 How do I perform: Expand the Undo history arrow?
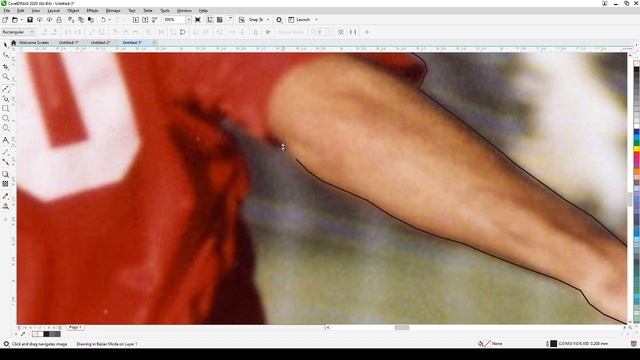(109, 20)
